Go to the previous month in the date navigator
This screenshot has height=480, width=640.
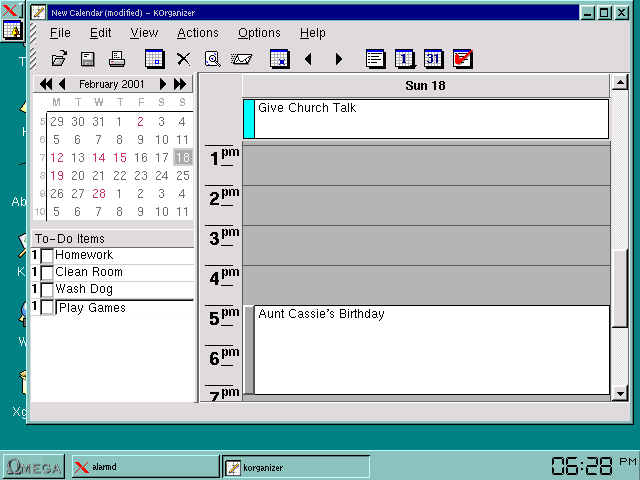pos(62,84)
